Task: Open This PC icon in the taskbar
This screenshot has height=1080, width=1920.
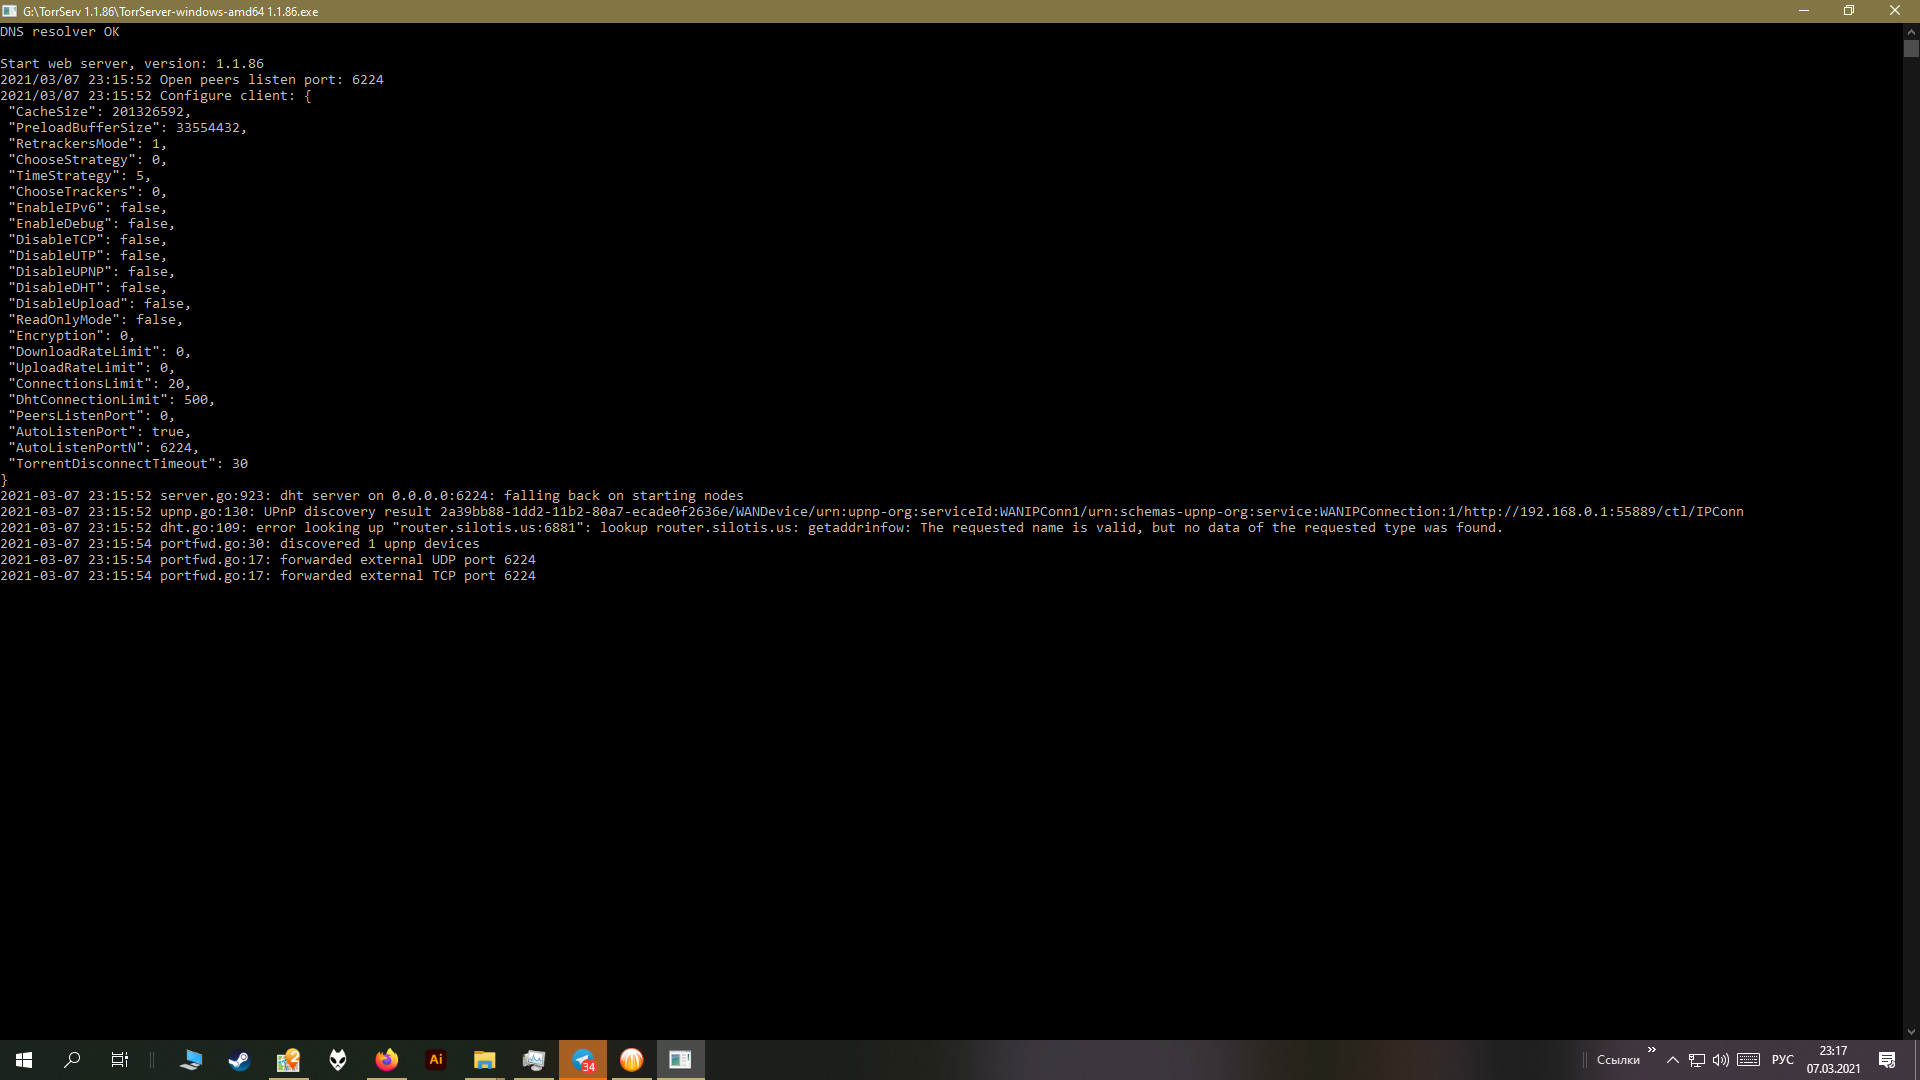Action: [190, 1060]
